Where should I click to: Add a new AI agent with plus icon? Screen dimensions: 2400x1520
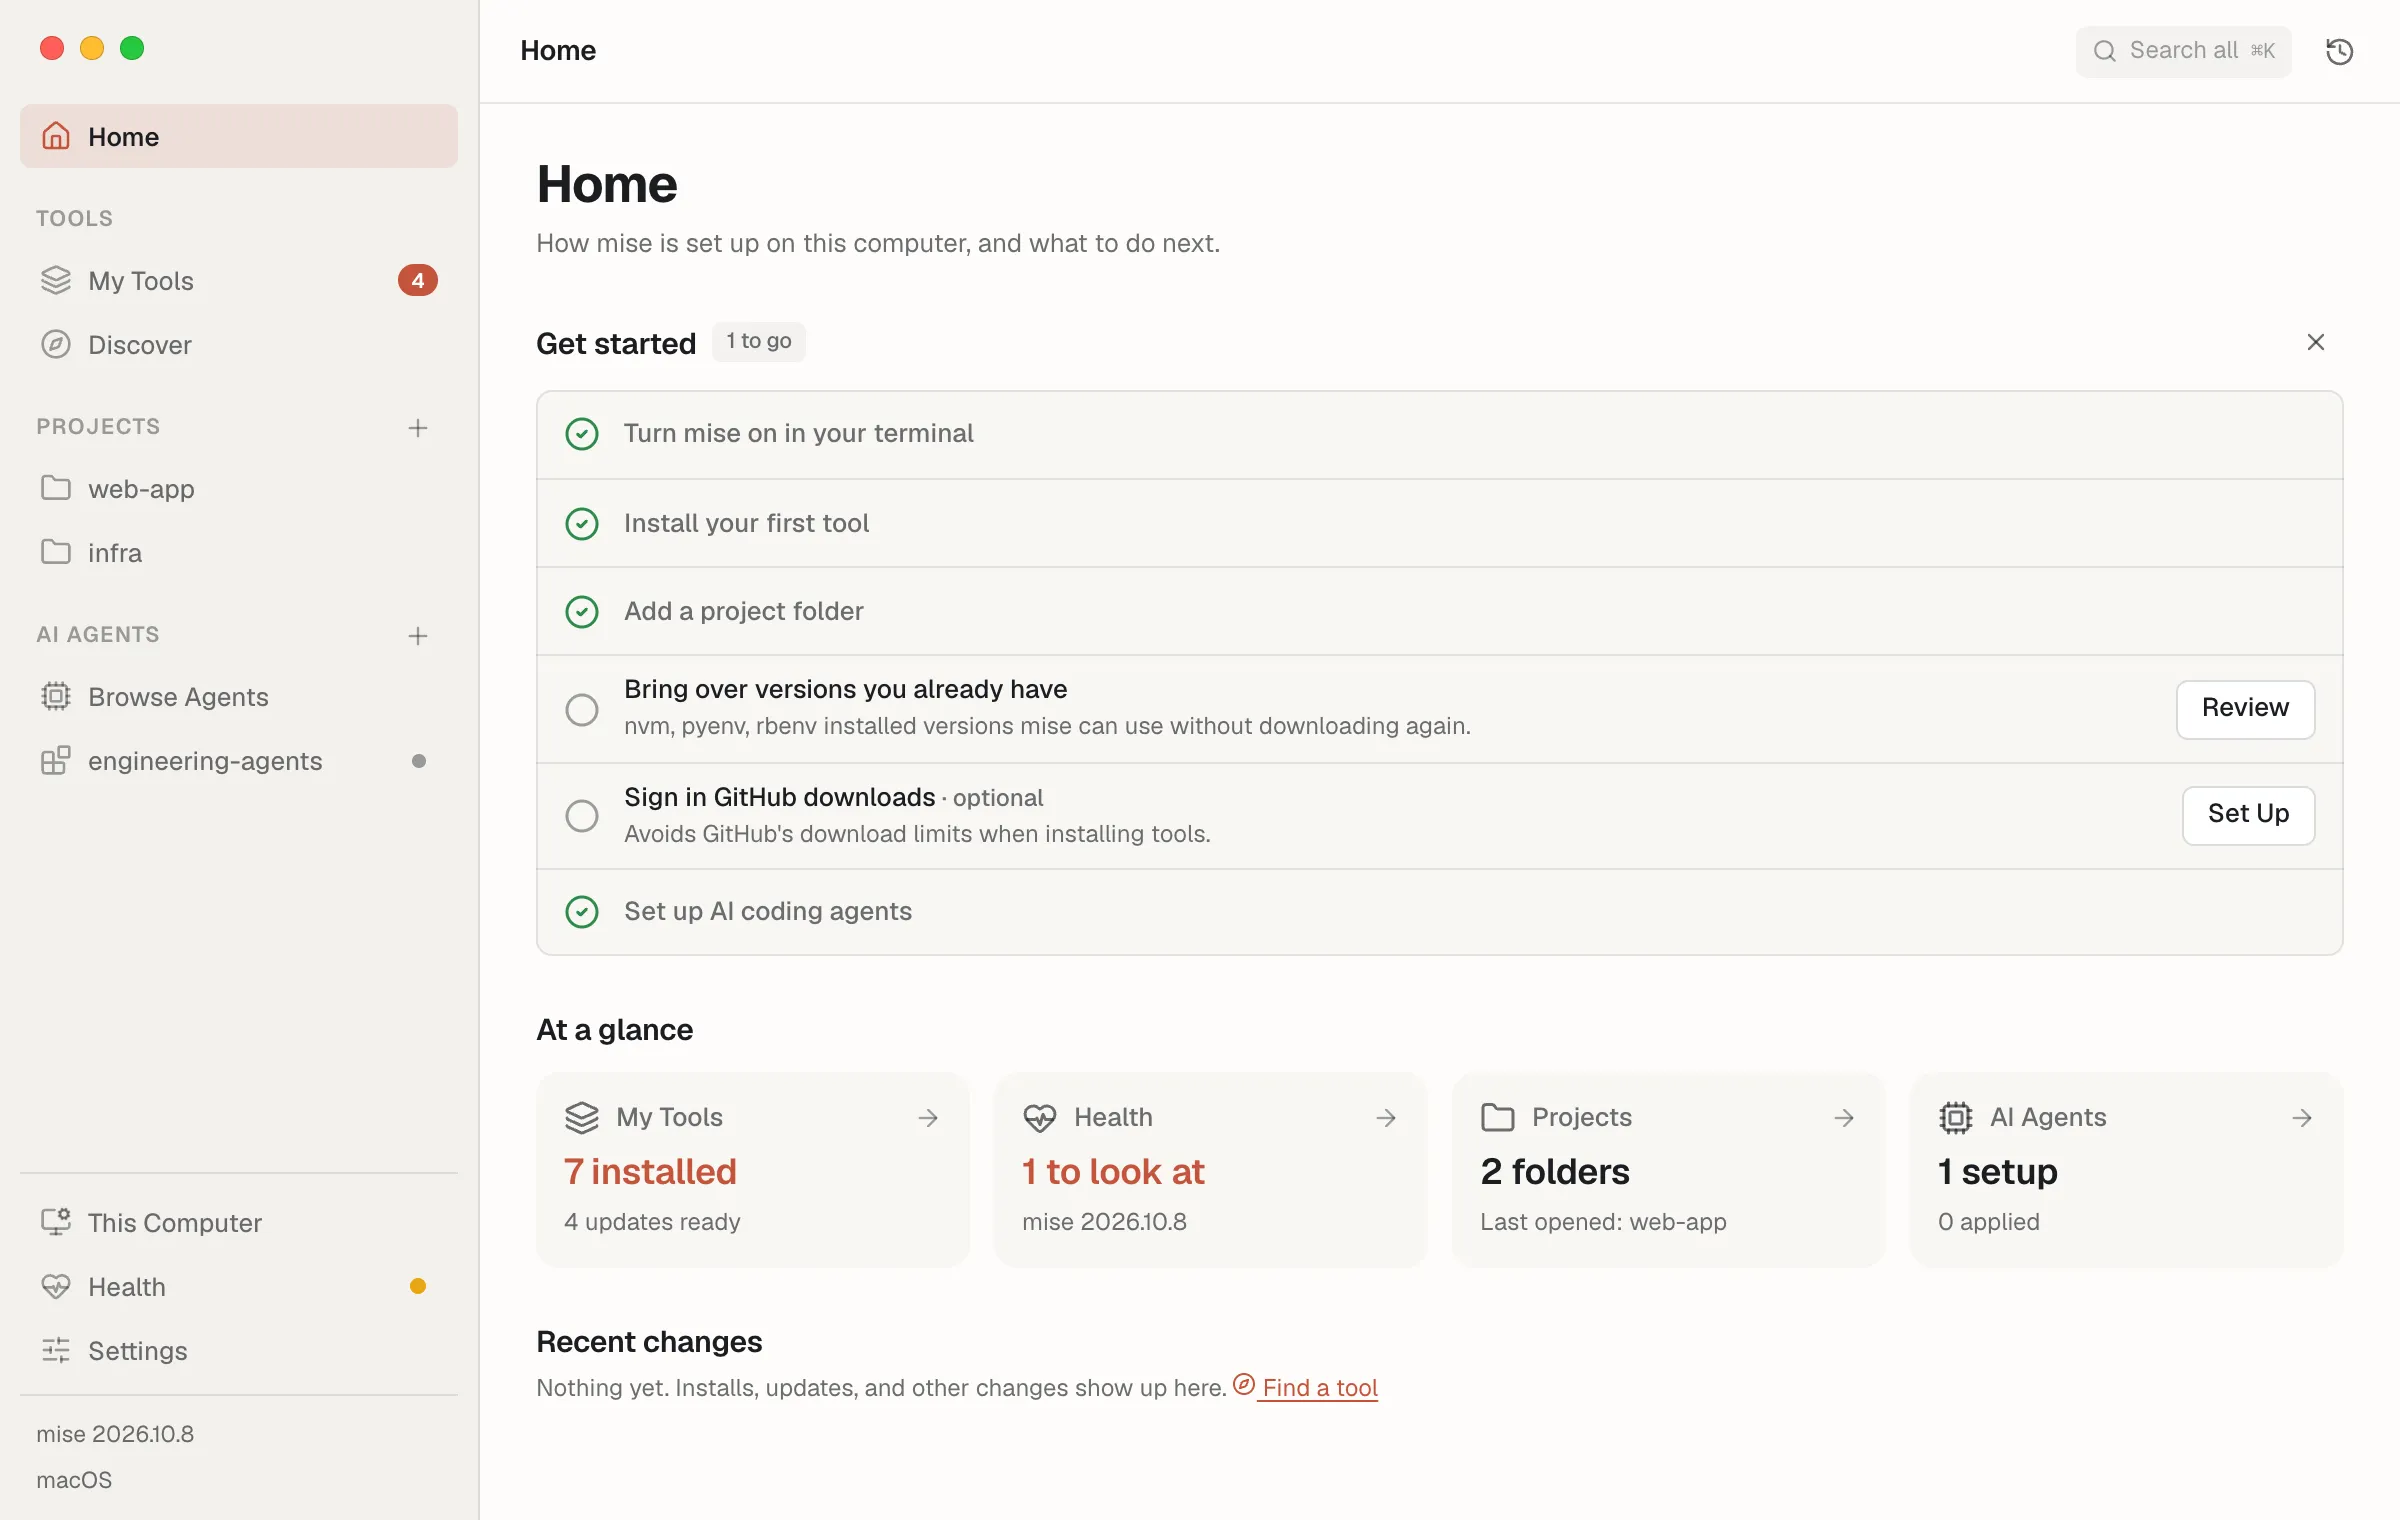click(x=418, y=635)
